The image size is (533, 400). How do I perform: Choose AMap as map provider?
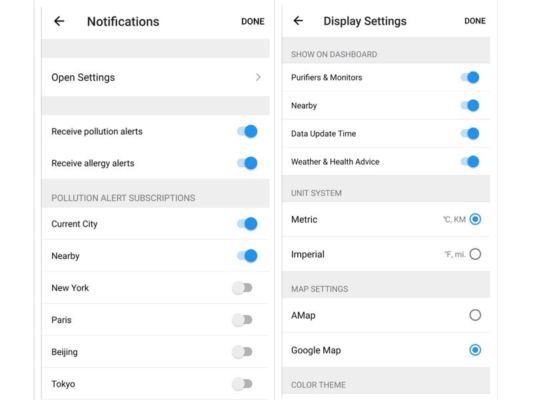click(475, 315)
